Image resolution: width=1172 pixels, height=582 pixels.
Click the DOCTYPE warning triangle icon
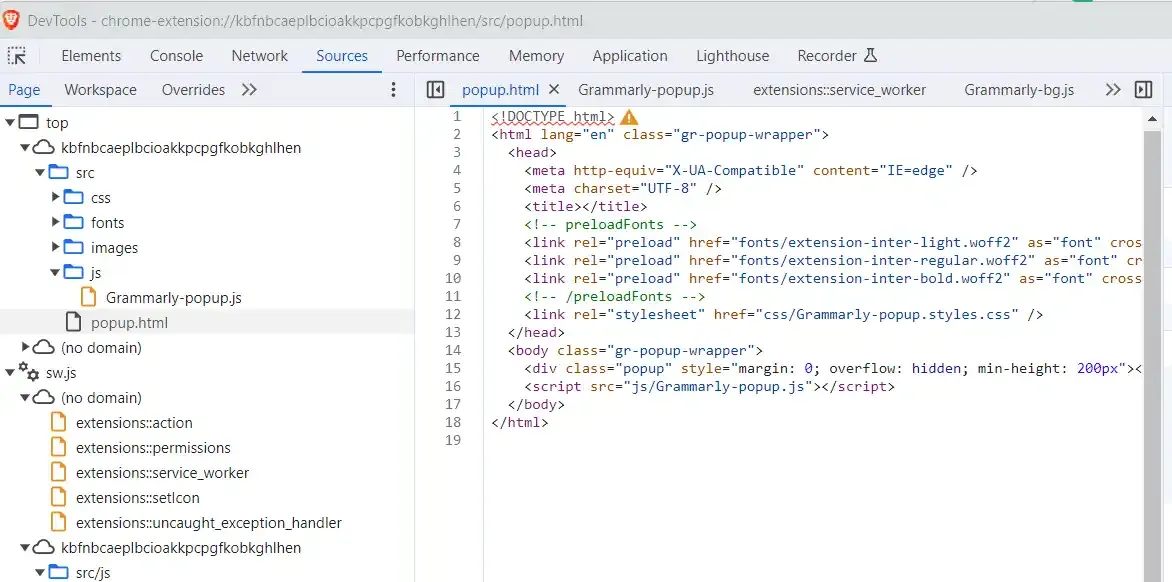[629, 117]
